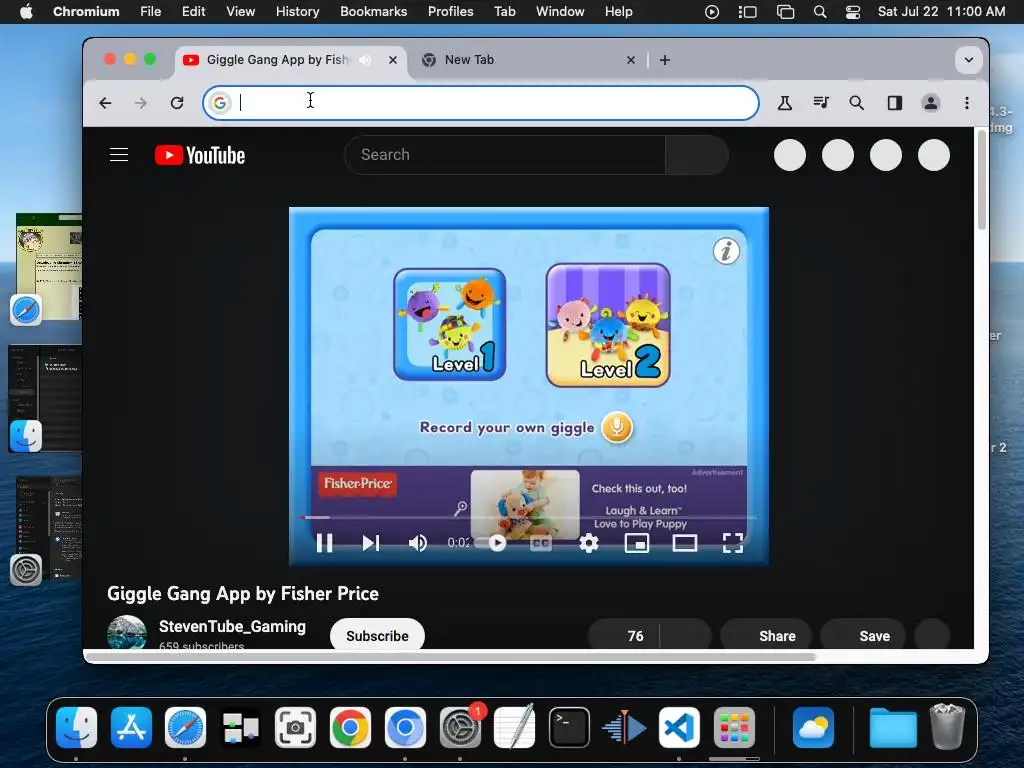The width and height of the screenshot is (1024, 768).
Task: Go back in Chromium
Action: coord(105,103)
